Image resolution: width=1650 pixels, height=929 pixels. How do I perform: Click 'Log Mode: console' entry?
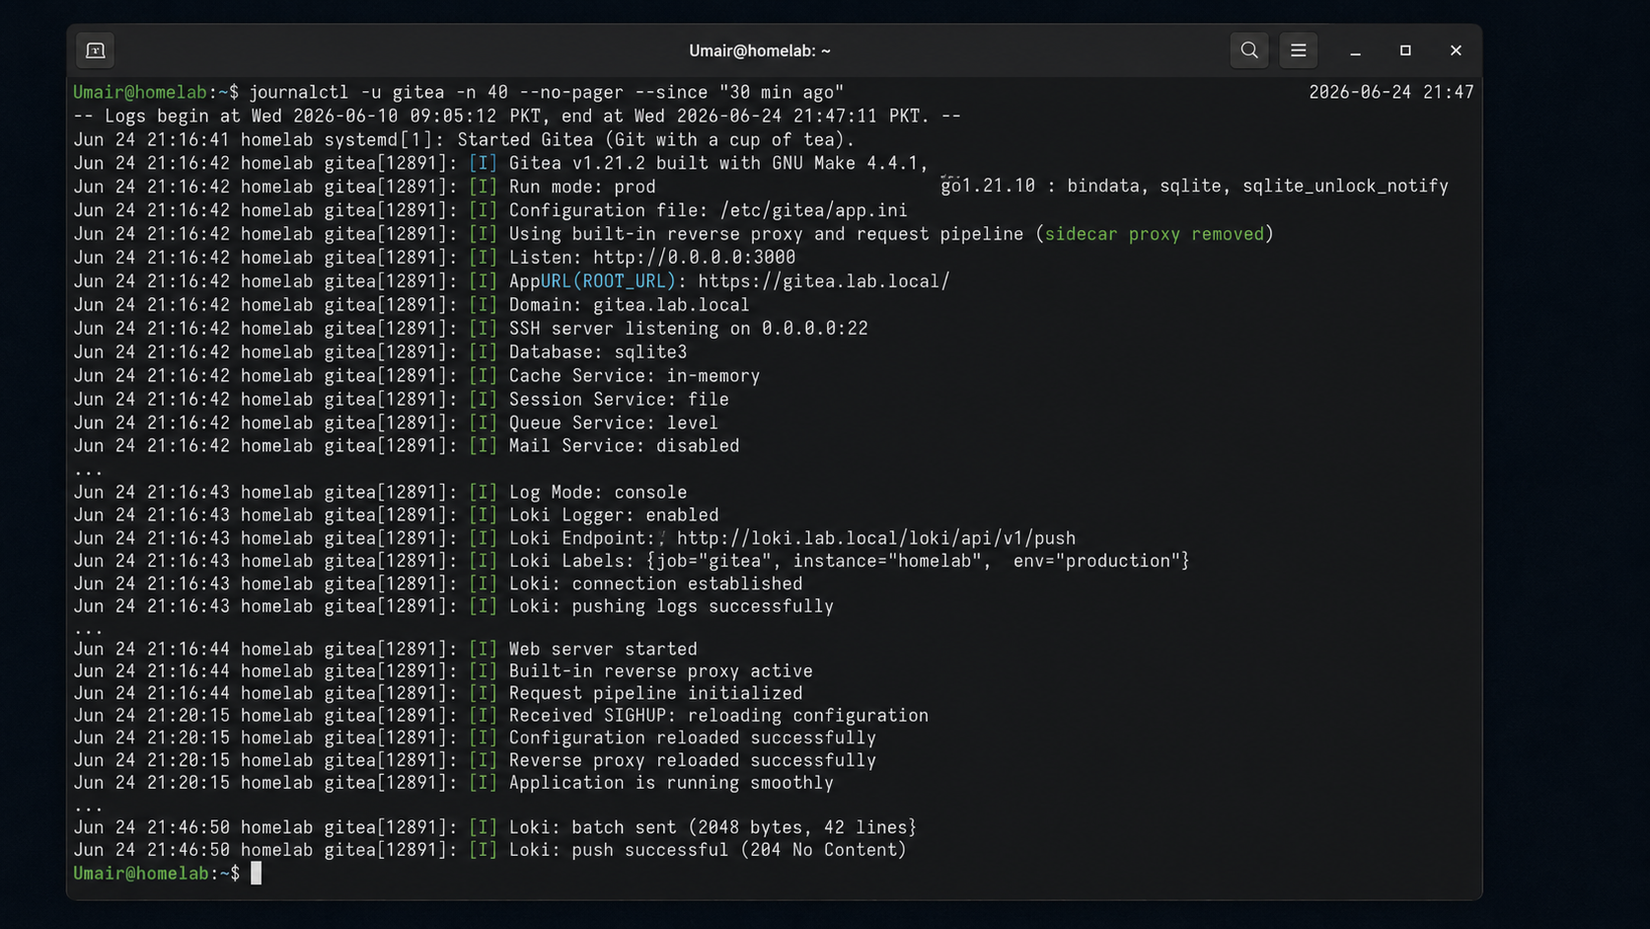(598, 492)
